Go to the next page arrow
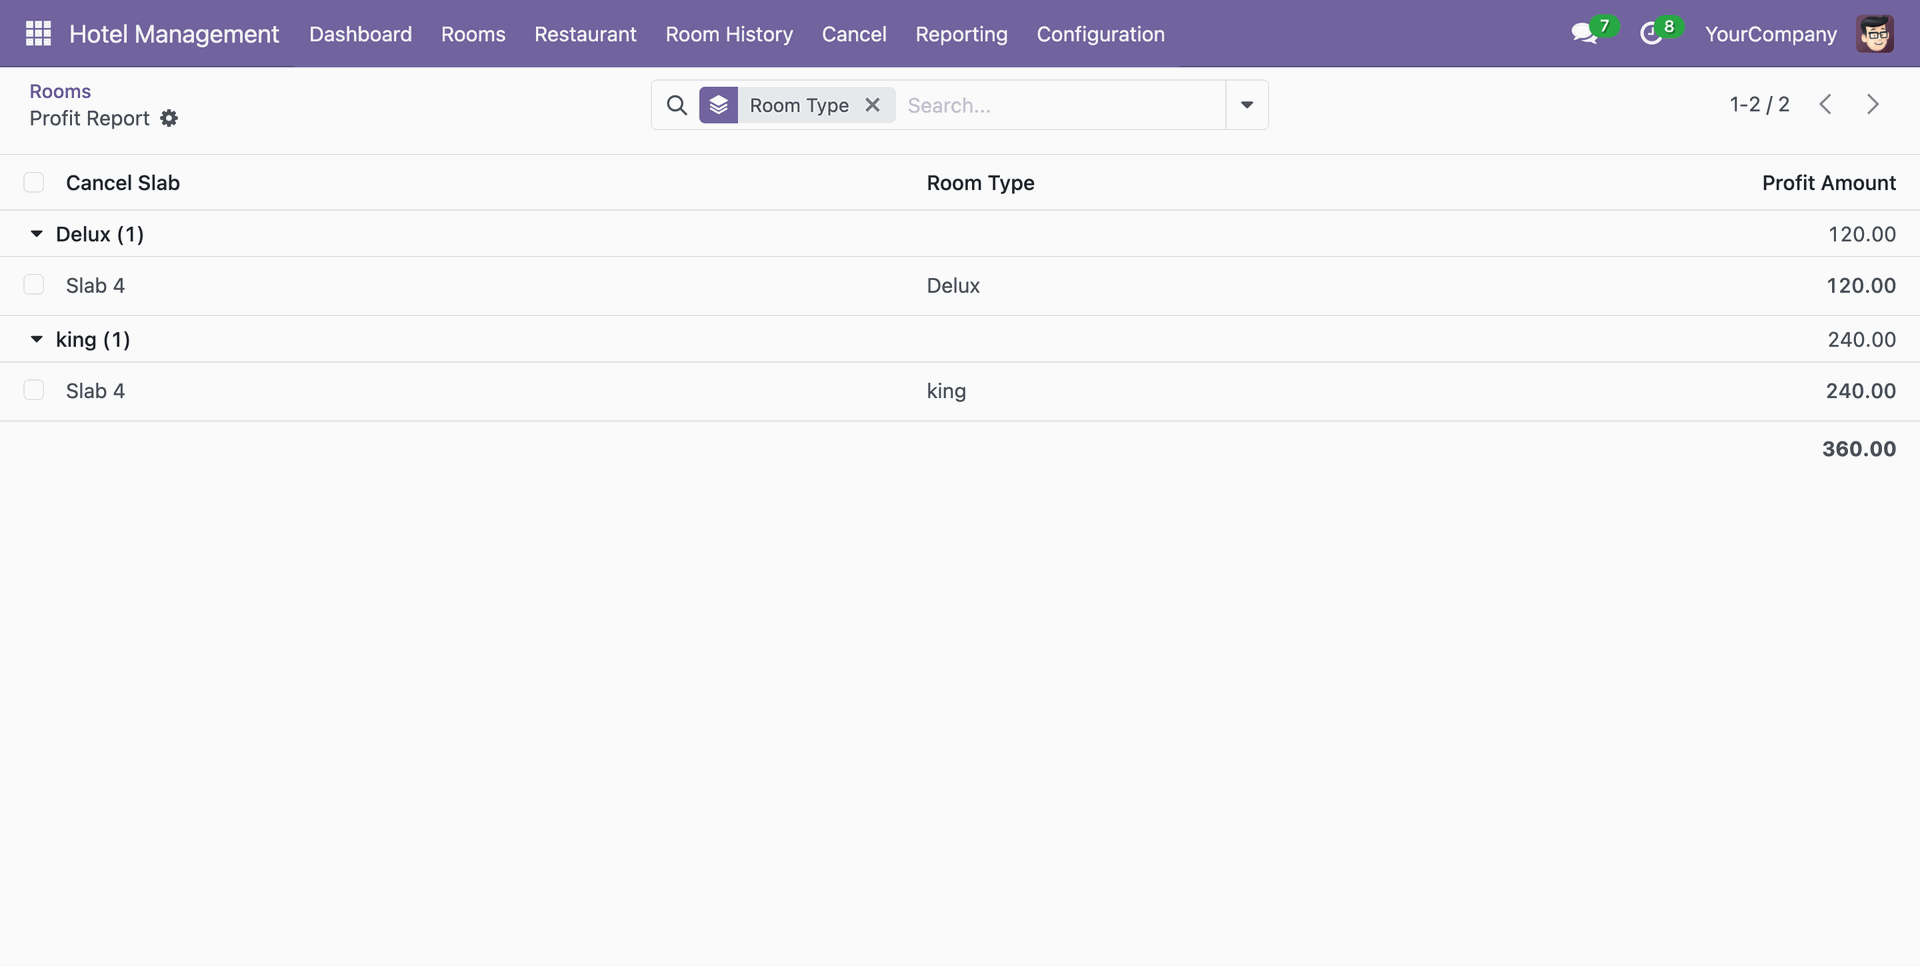This screenshot has width=1920, height=967. [x=1872, y=105]
